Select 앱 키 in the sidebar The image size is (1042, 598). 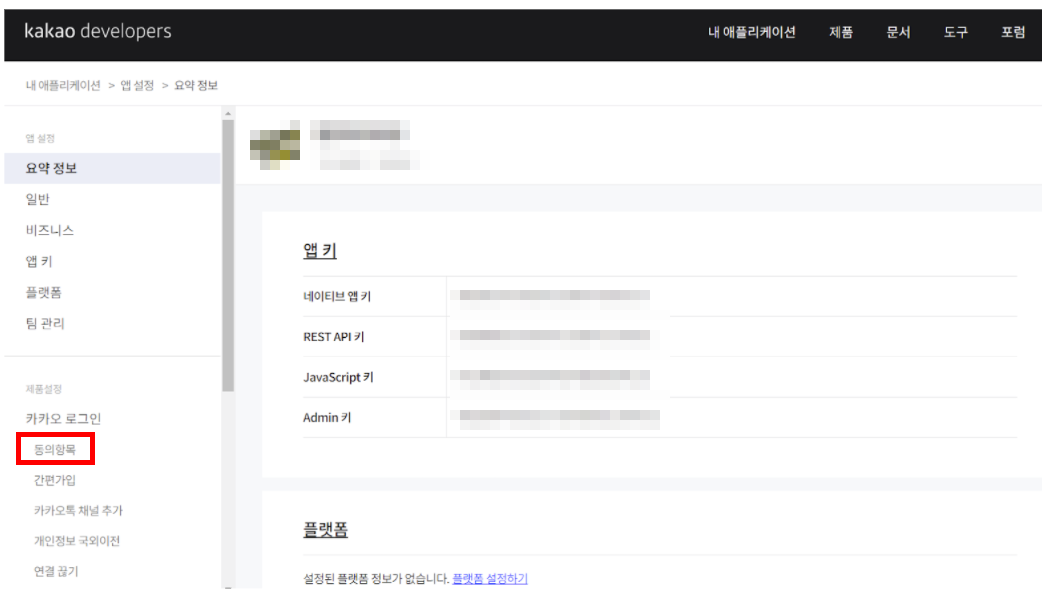(39, 261)
